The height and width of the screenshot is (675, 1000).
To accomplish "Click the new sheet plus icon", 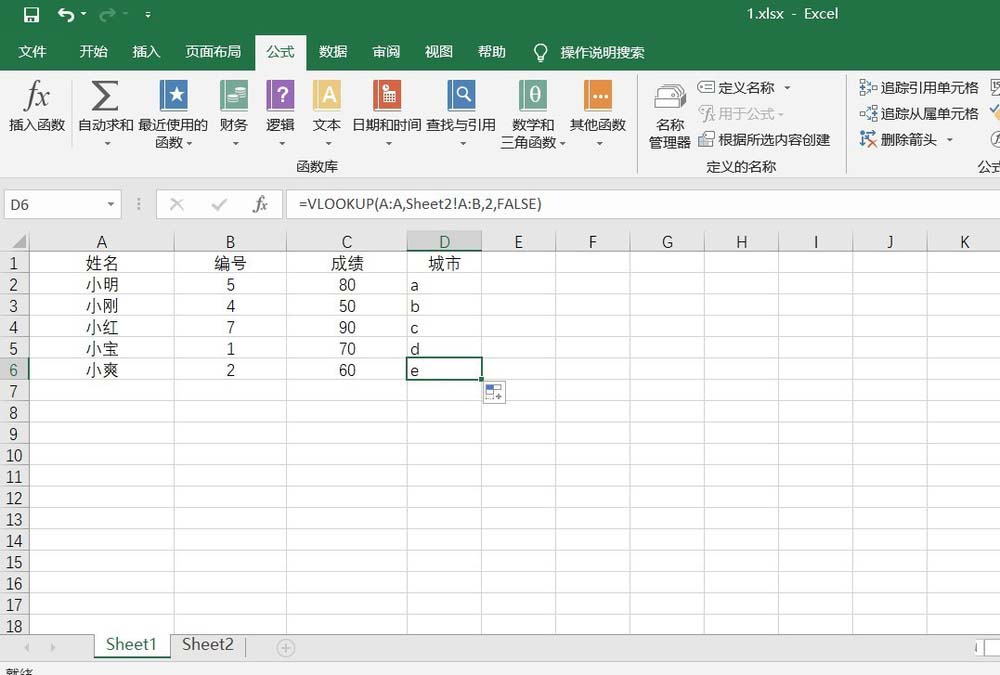I will tap(286, 648).
